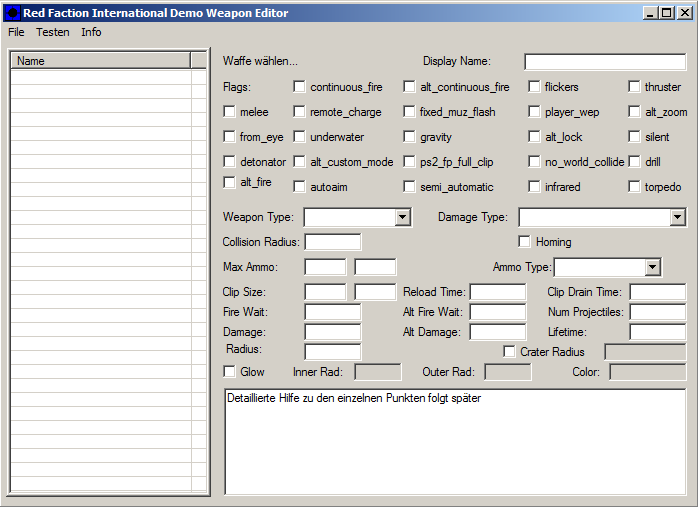Click the Reload Time input box
698x507 pixels.
click(497, 292)
